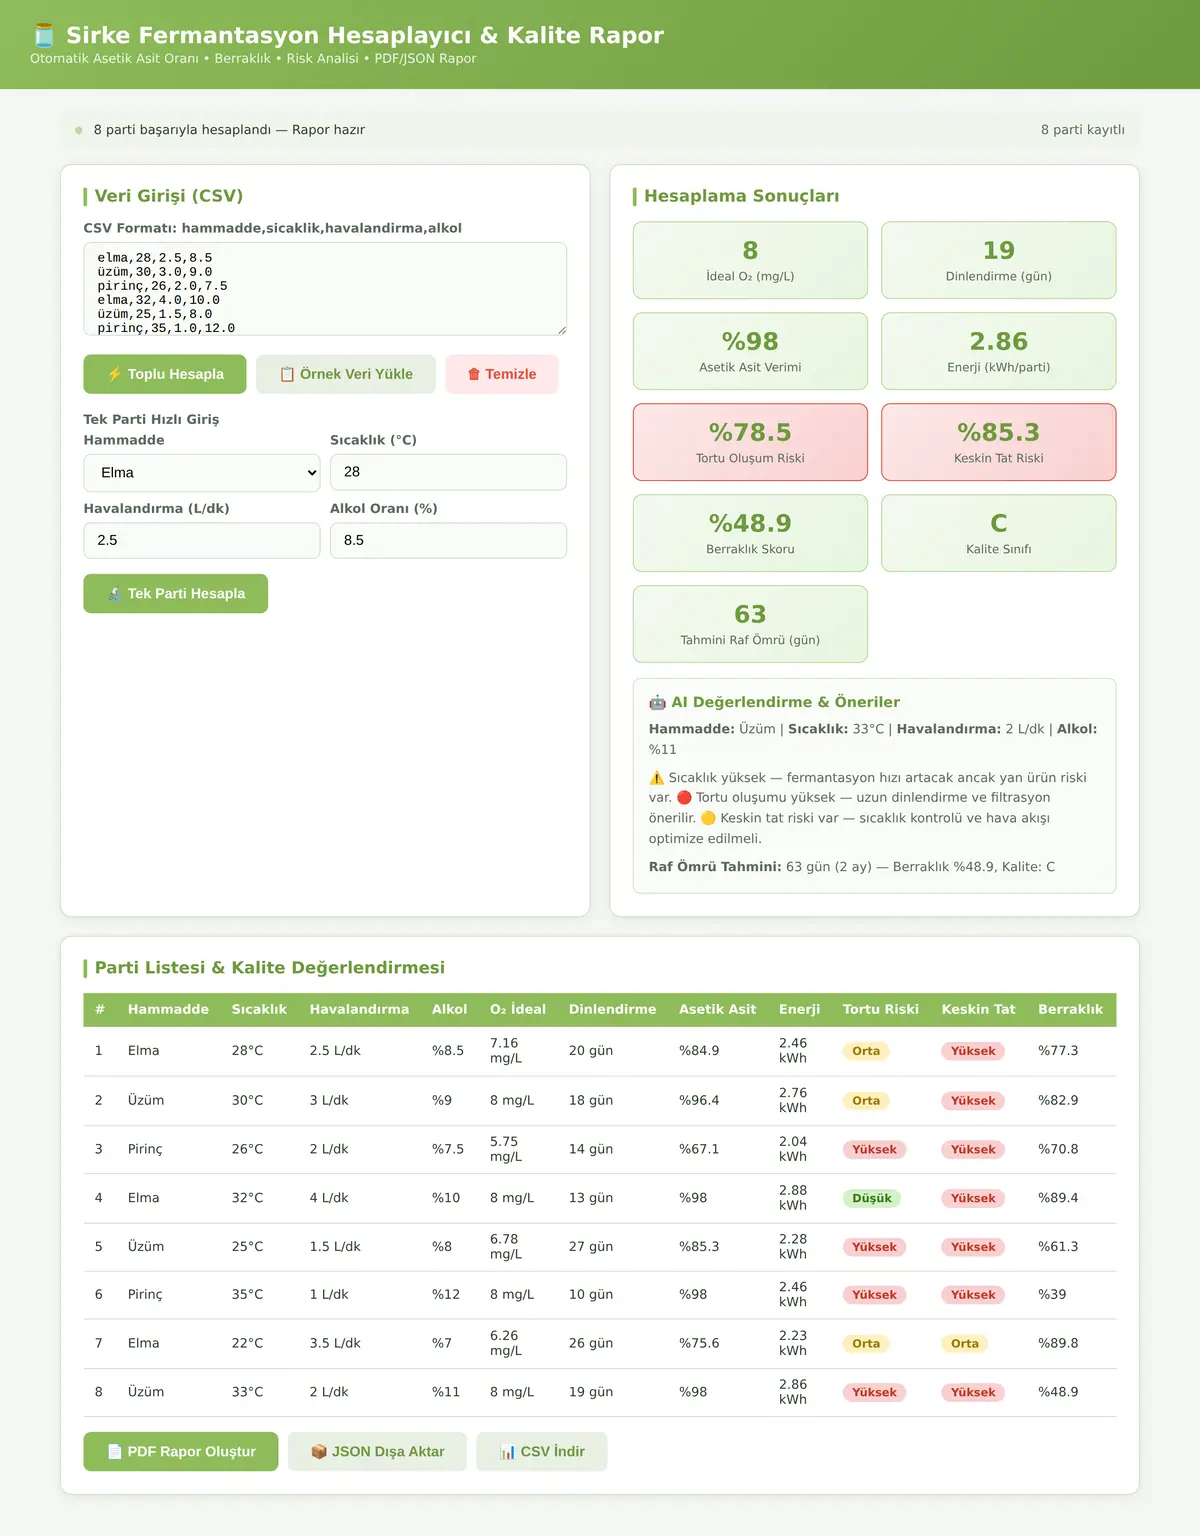Focus the CSV data textarea

coord(325,288)
